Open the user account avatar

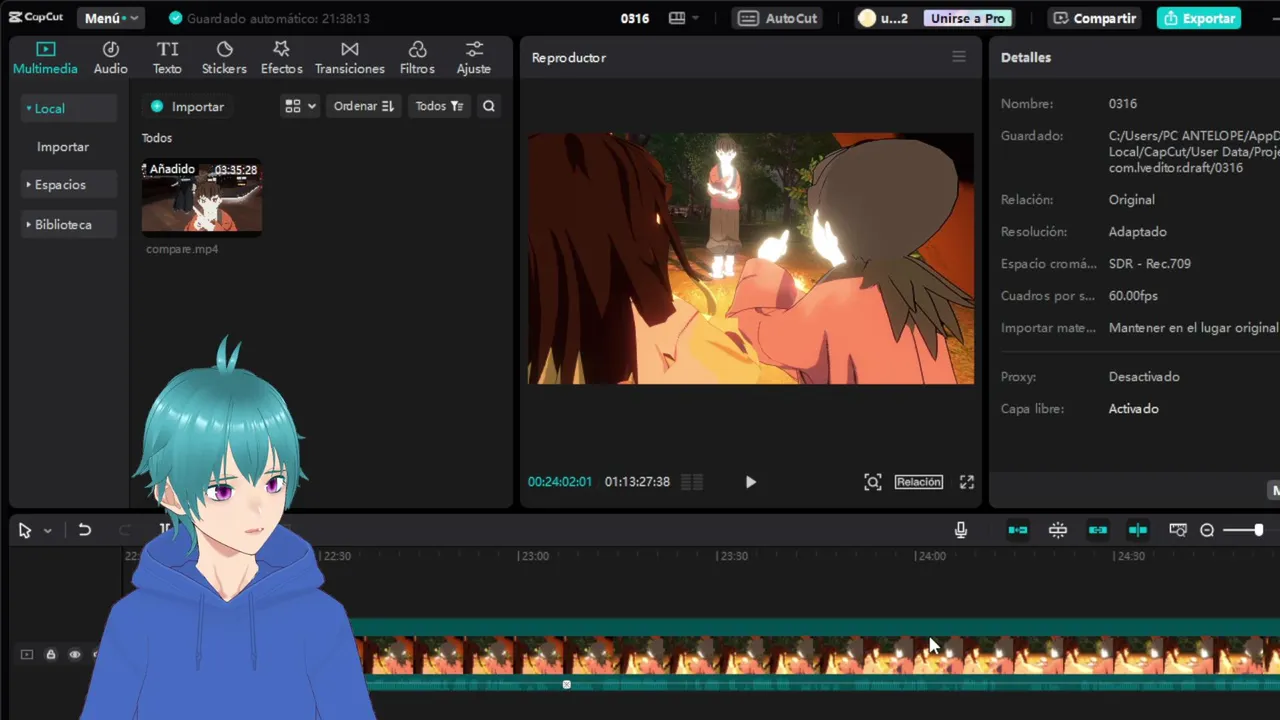pos(867,18)
